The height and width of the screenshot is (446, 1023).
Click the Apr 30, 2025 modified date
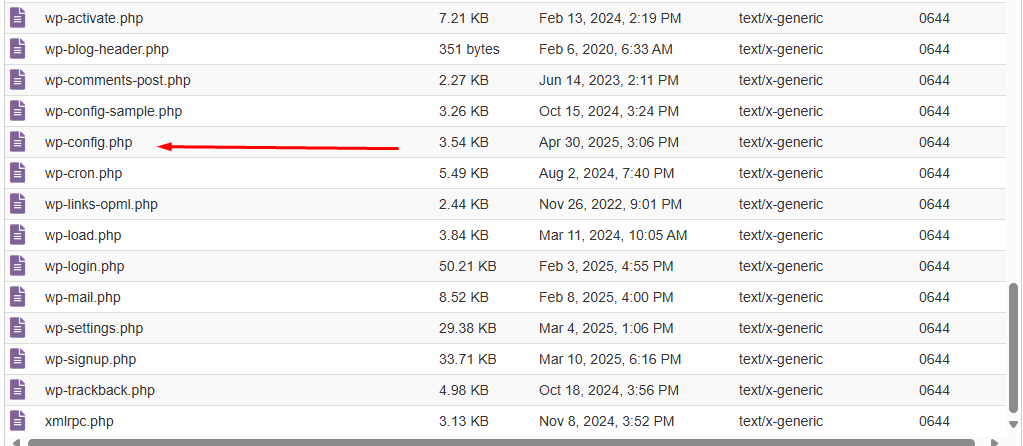pos(608,142)
